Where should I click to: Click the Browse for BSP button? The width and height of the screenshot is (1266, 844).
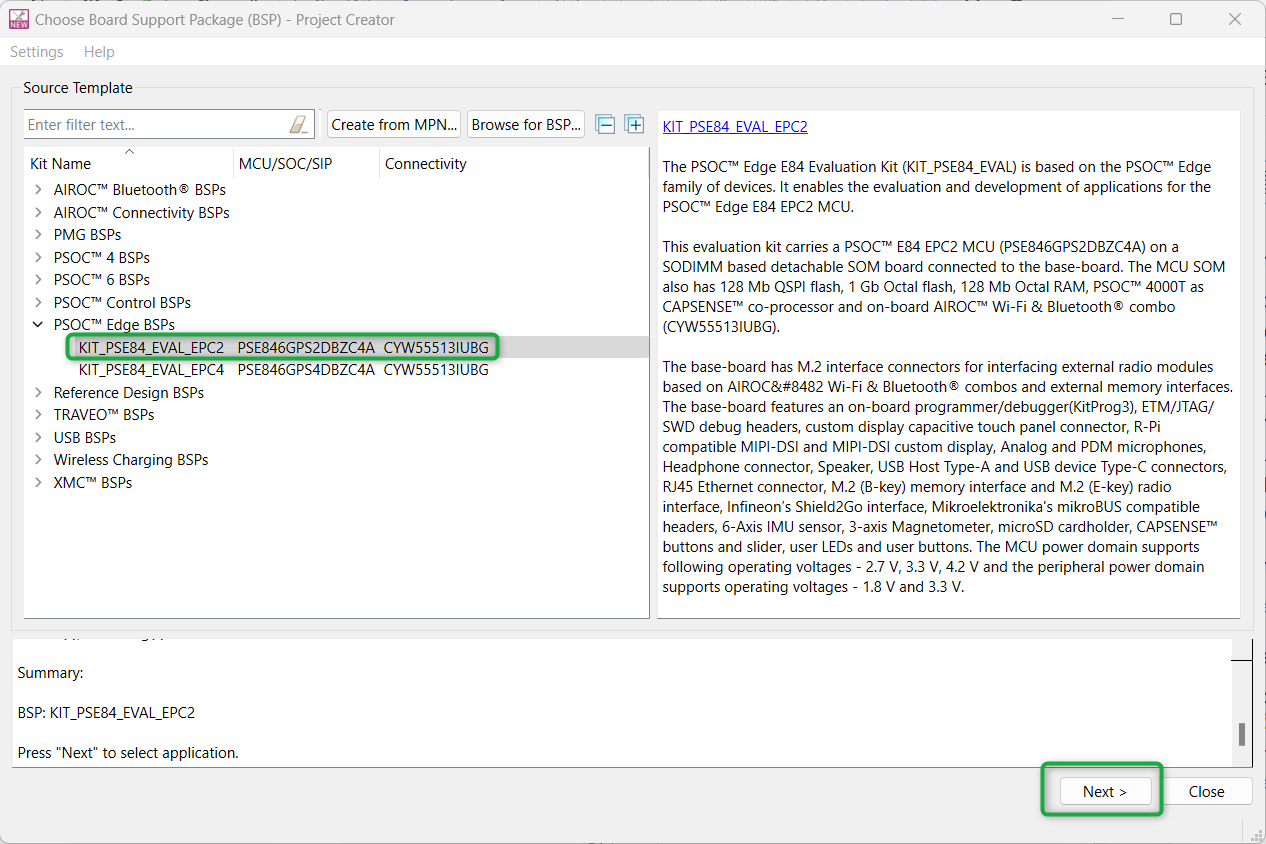point(526,125)
